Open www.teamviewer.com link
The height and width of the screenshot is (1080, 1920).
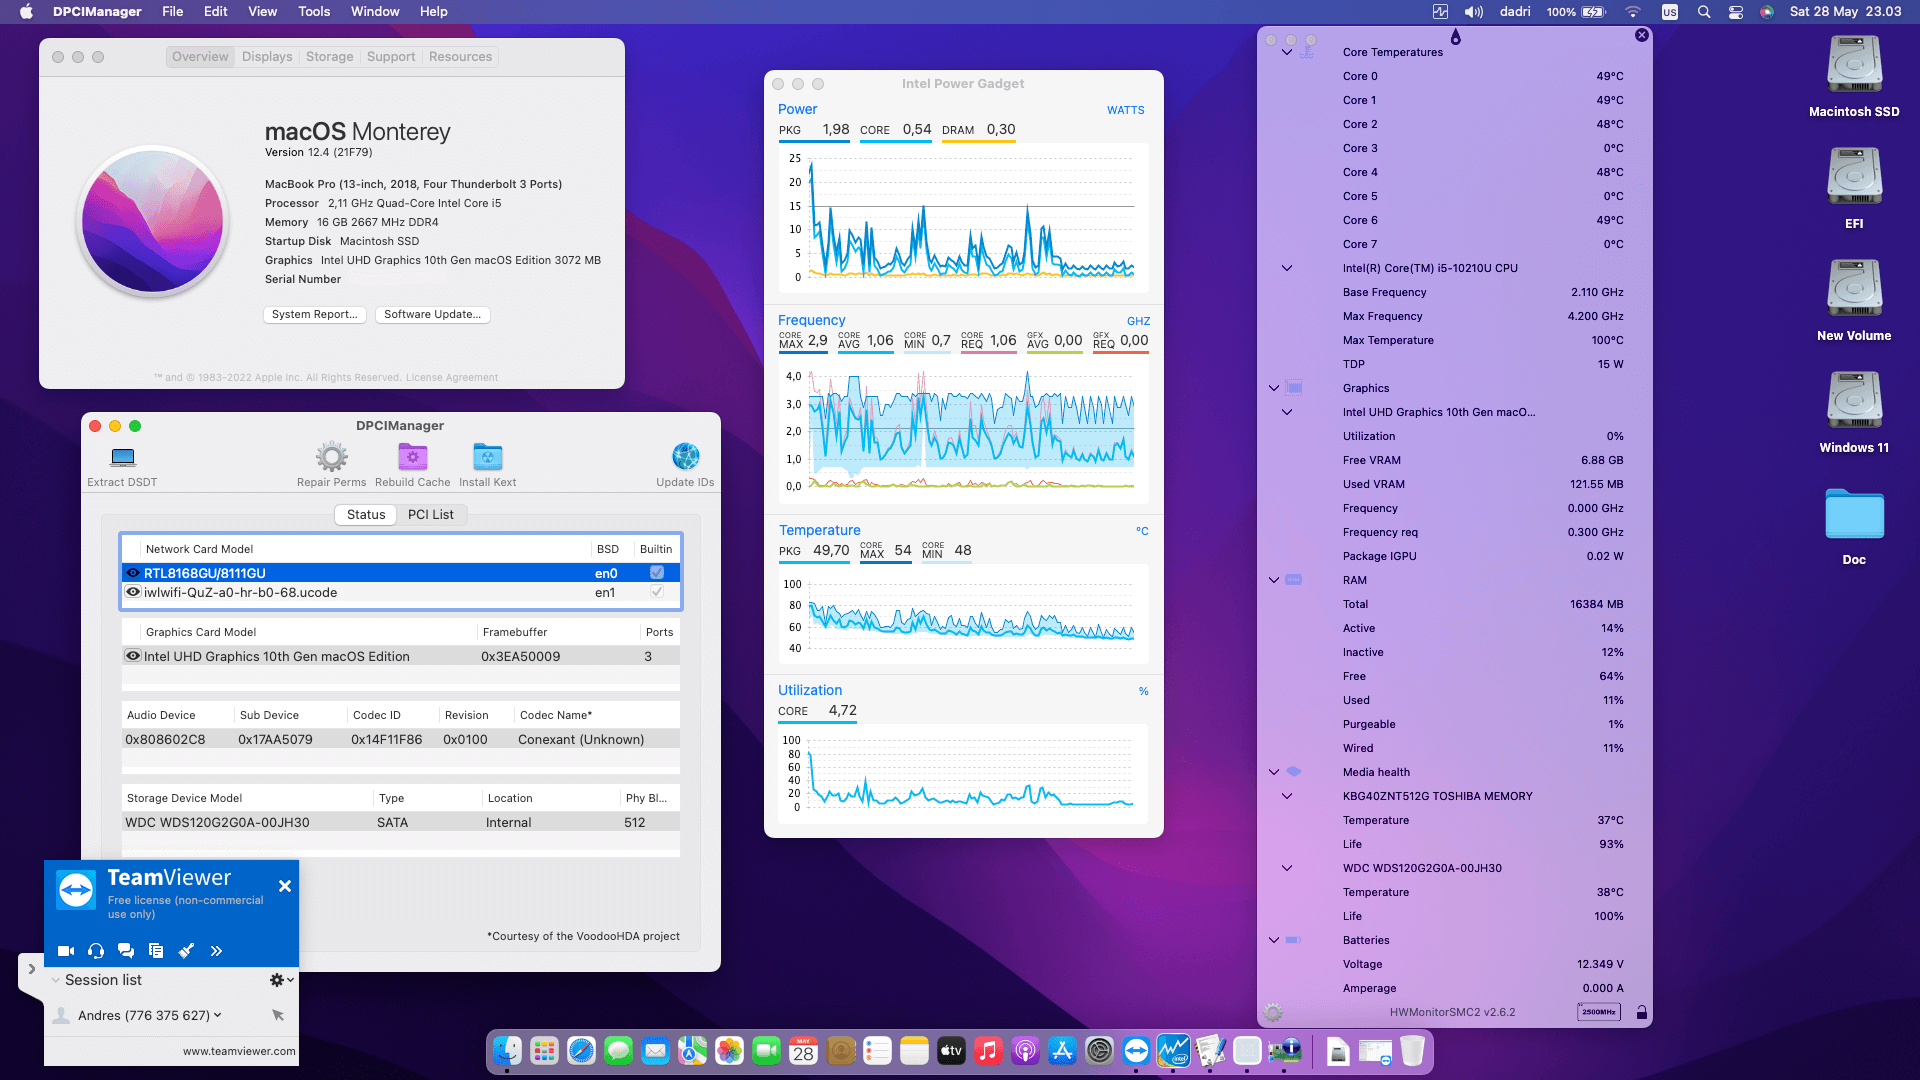click(x=239, y=1051)
